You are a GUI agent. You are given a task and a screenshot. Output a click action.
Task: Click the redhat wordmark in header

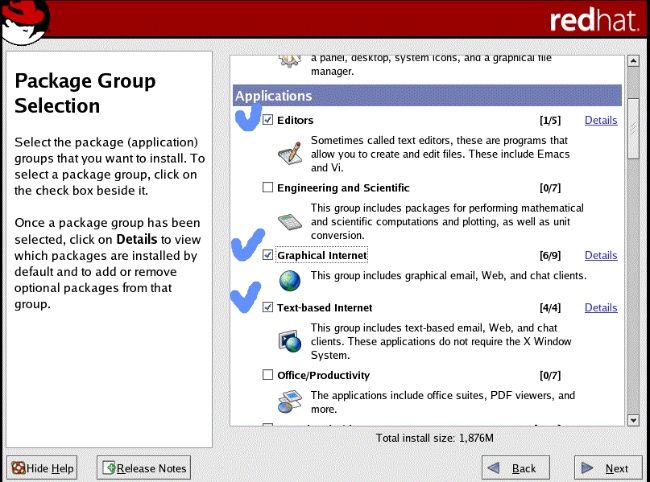click(x=594, y=20)
